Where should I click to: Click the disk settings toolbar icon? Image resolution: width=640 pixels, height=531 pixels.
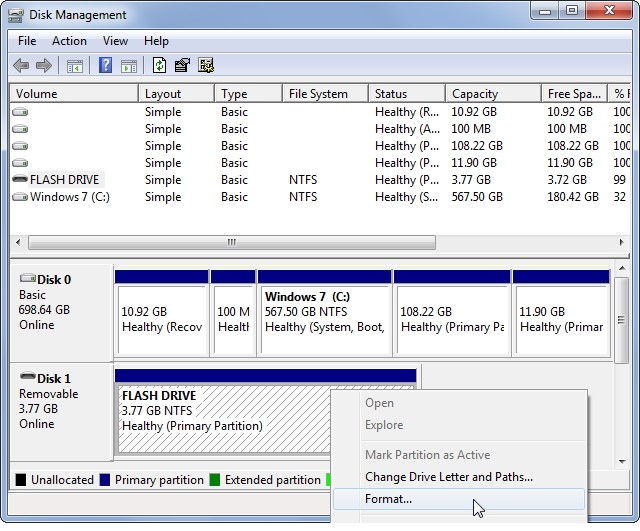(206, 65)
